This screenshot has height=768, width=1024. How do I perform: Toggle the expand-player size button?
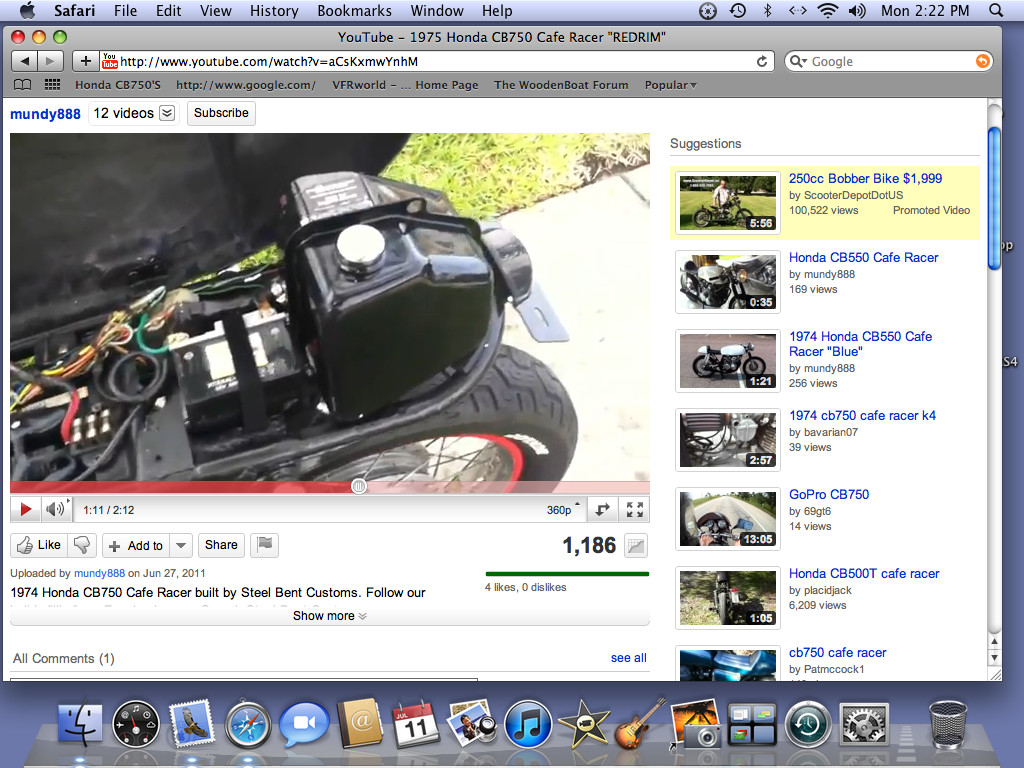602,509
